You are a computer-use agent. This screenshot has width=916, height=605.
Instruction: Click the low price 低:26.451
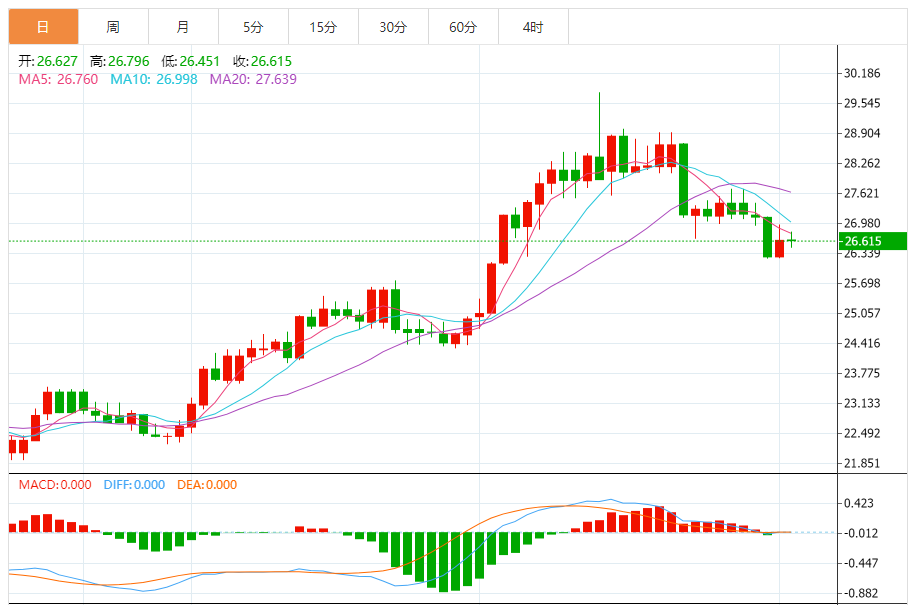[x=191, y=61]
